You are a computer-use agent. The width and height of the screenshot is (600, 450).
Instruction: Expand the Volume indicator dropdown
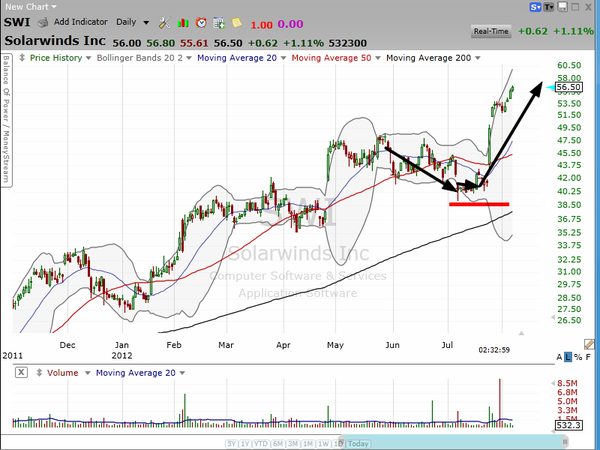(x=87, y=373)
